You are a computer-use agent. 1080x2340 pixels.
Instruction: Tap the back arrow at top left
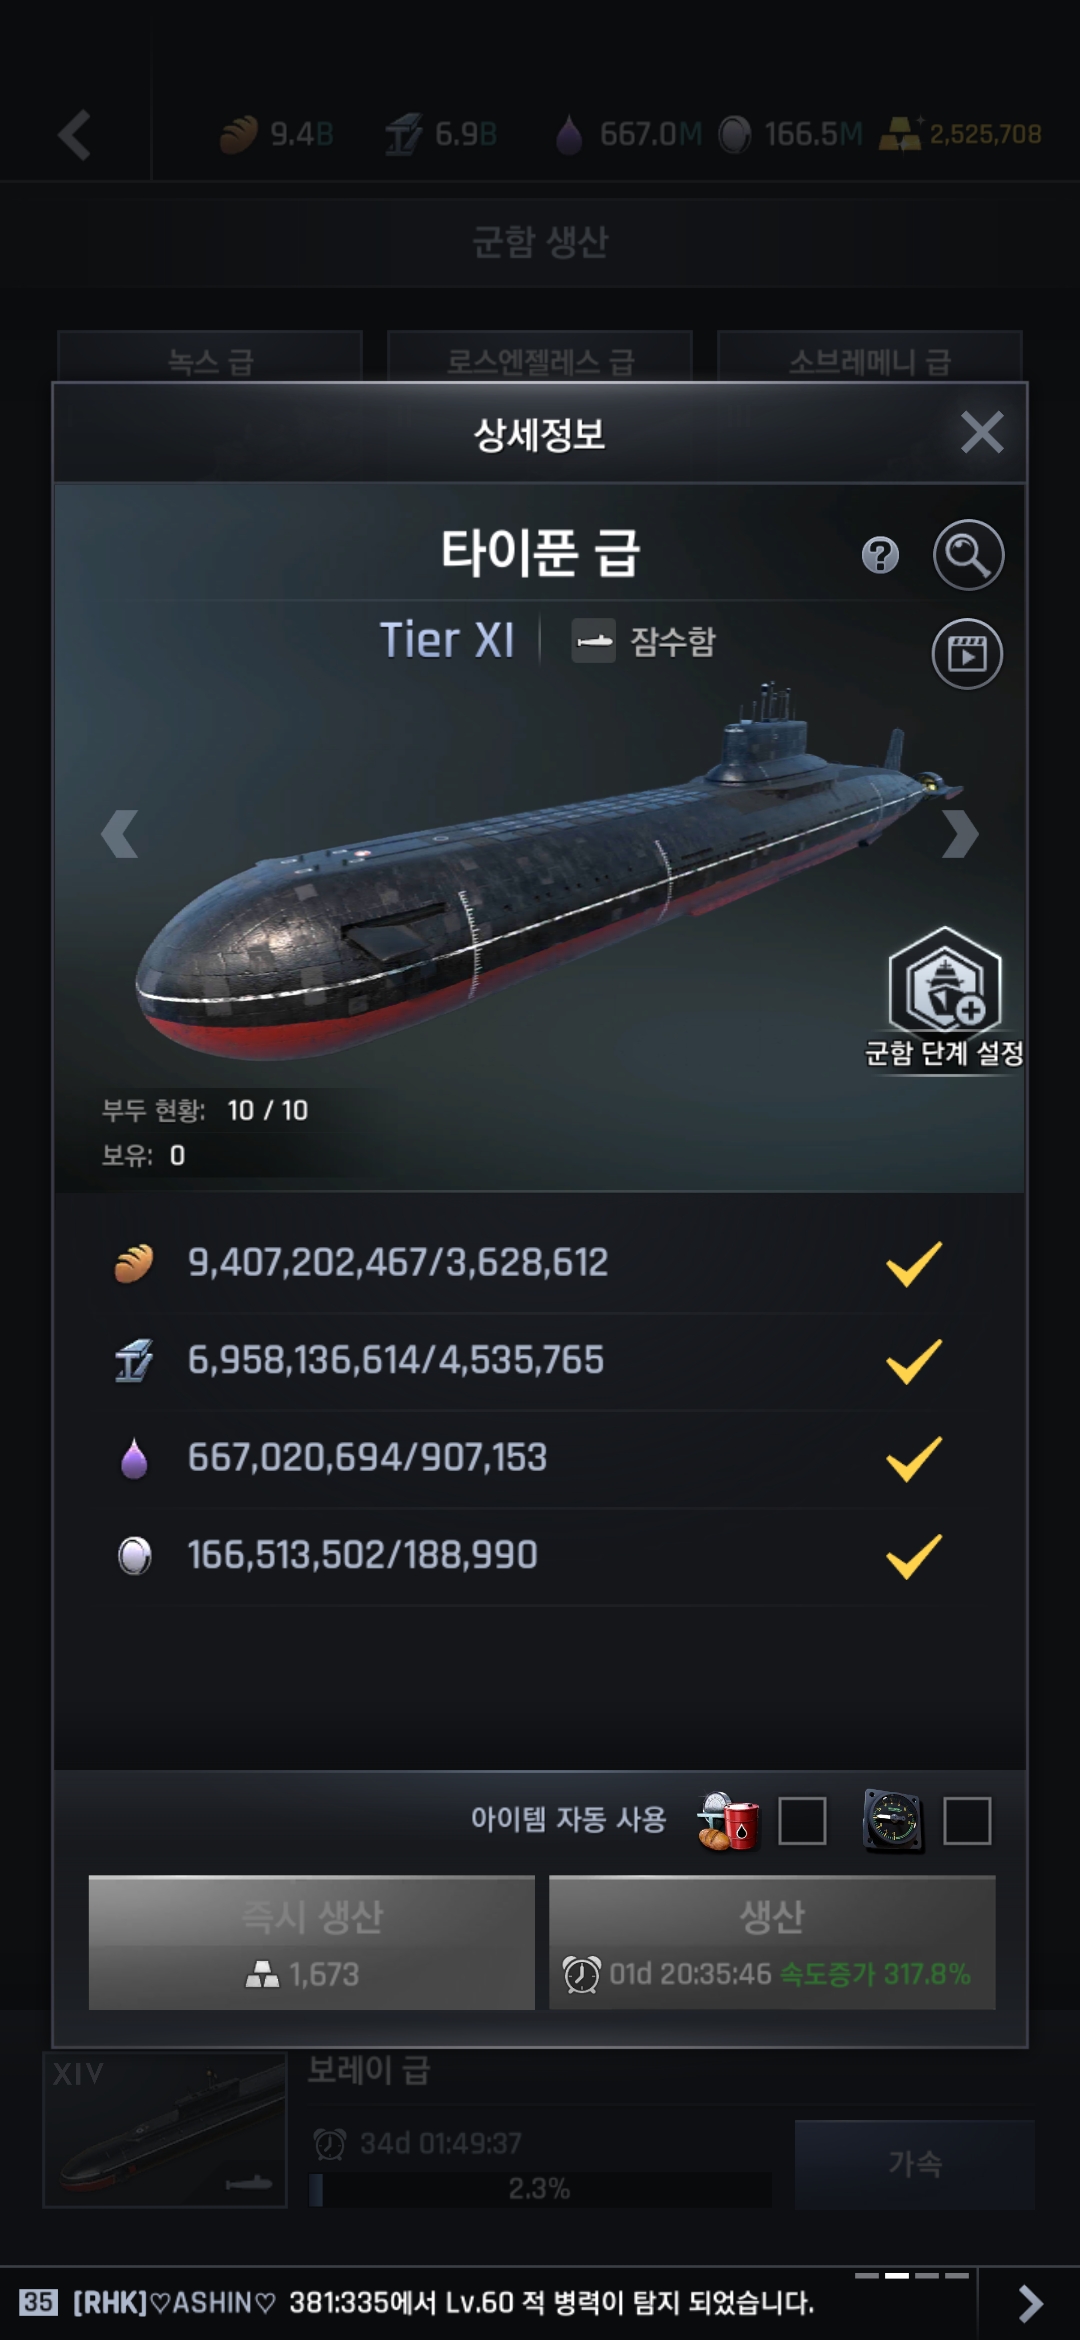pos(75,135)
